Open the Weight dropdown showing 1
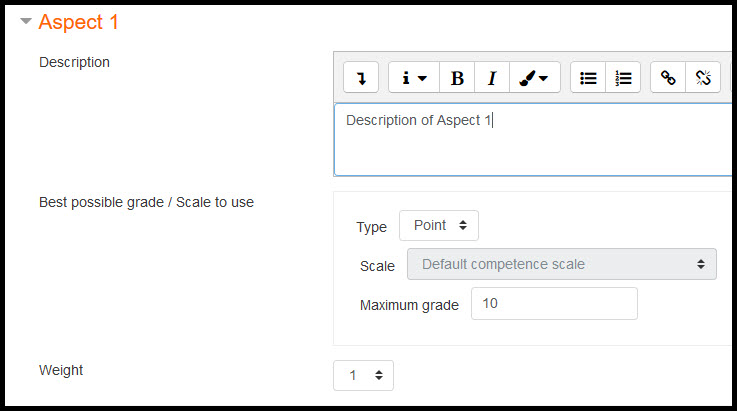Image resolution: width=737 pixels, height=411 pixels. click(363, 375)
